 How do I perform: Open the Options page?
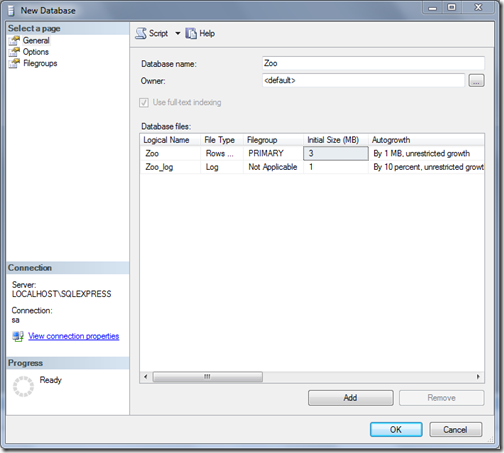coord(36,52)
